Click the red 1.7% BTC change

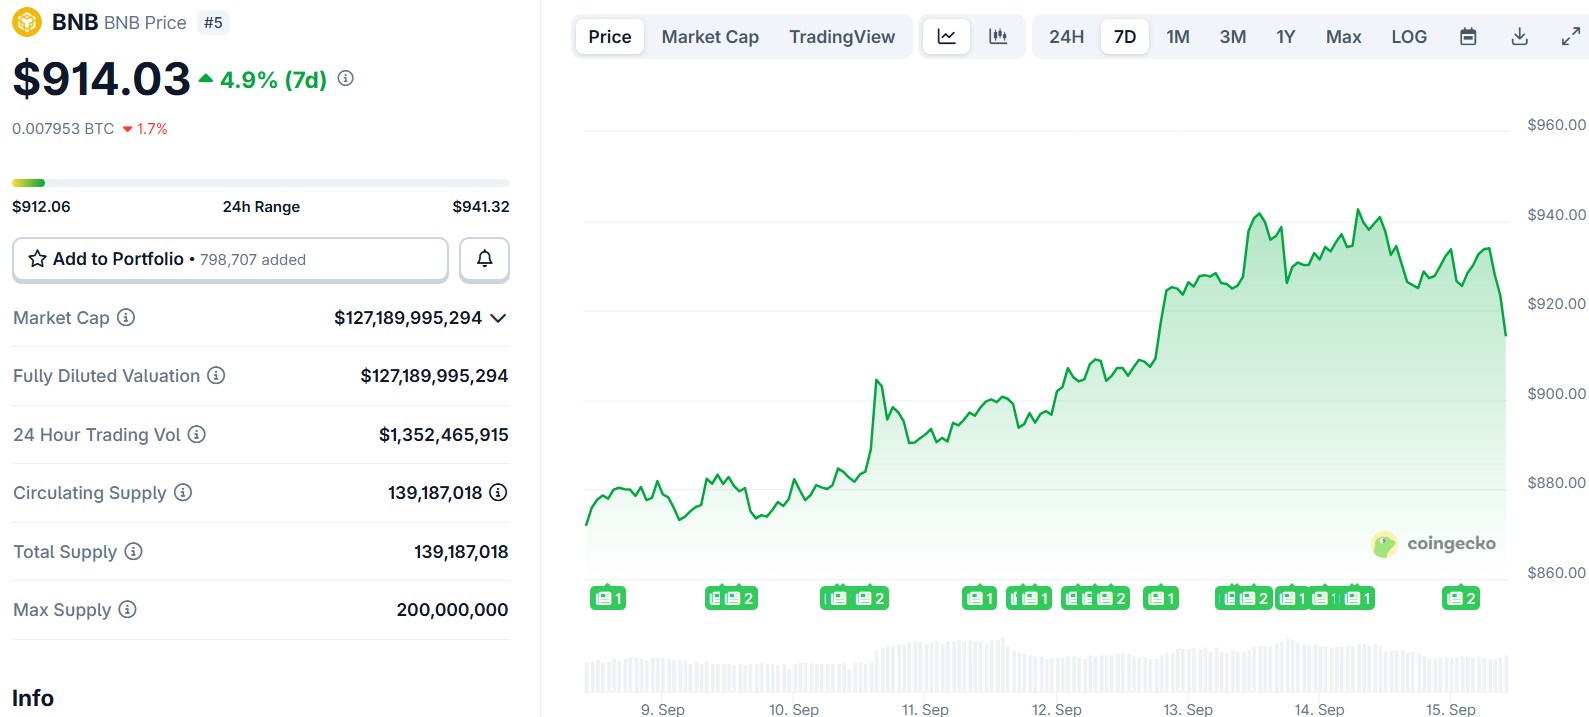click(145, 129)
